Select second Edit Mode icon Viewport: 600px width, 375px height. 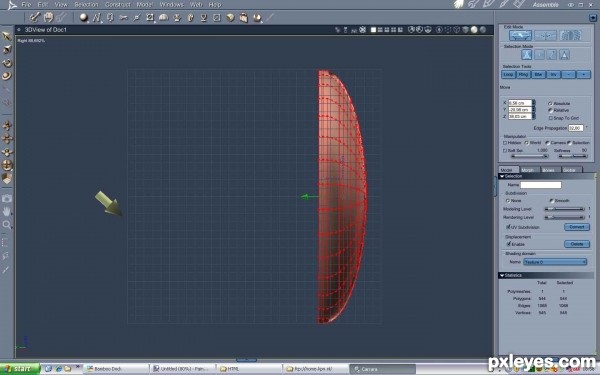click(545, 36)
